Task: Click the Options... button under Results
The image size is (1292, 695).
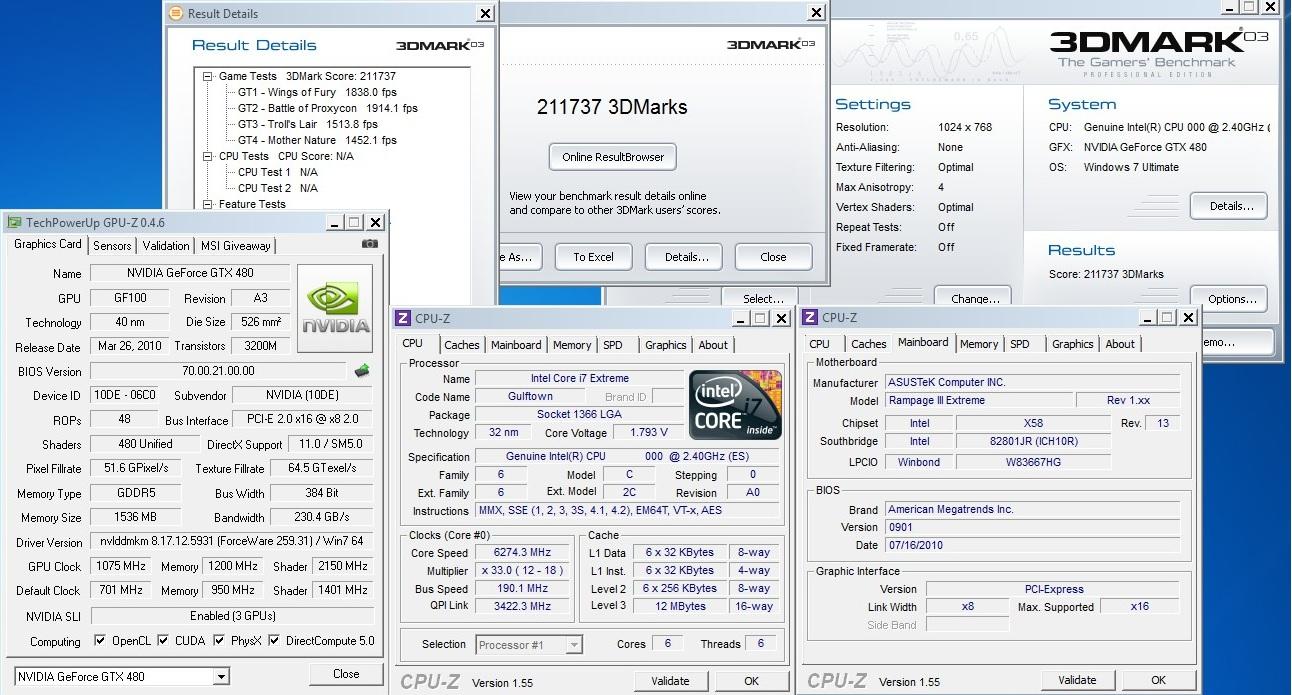Action: coord(1229,299)
